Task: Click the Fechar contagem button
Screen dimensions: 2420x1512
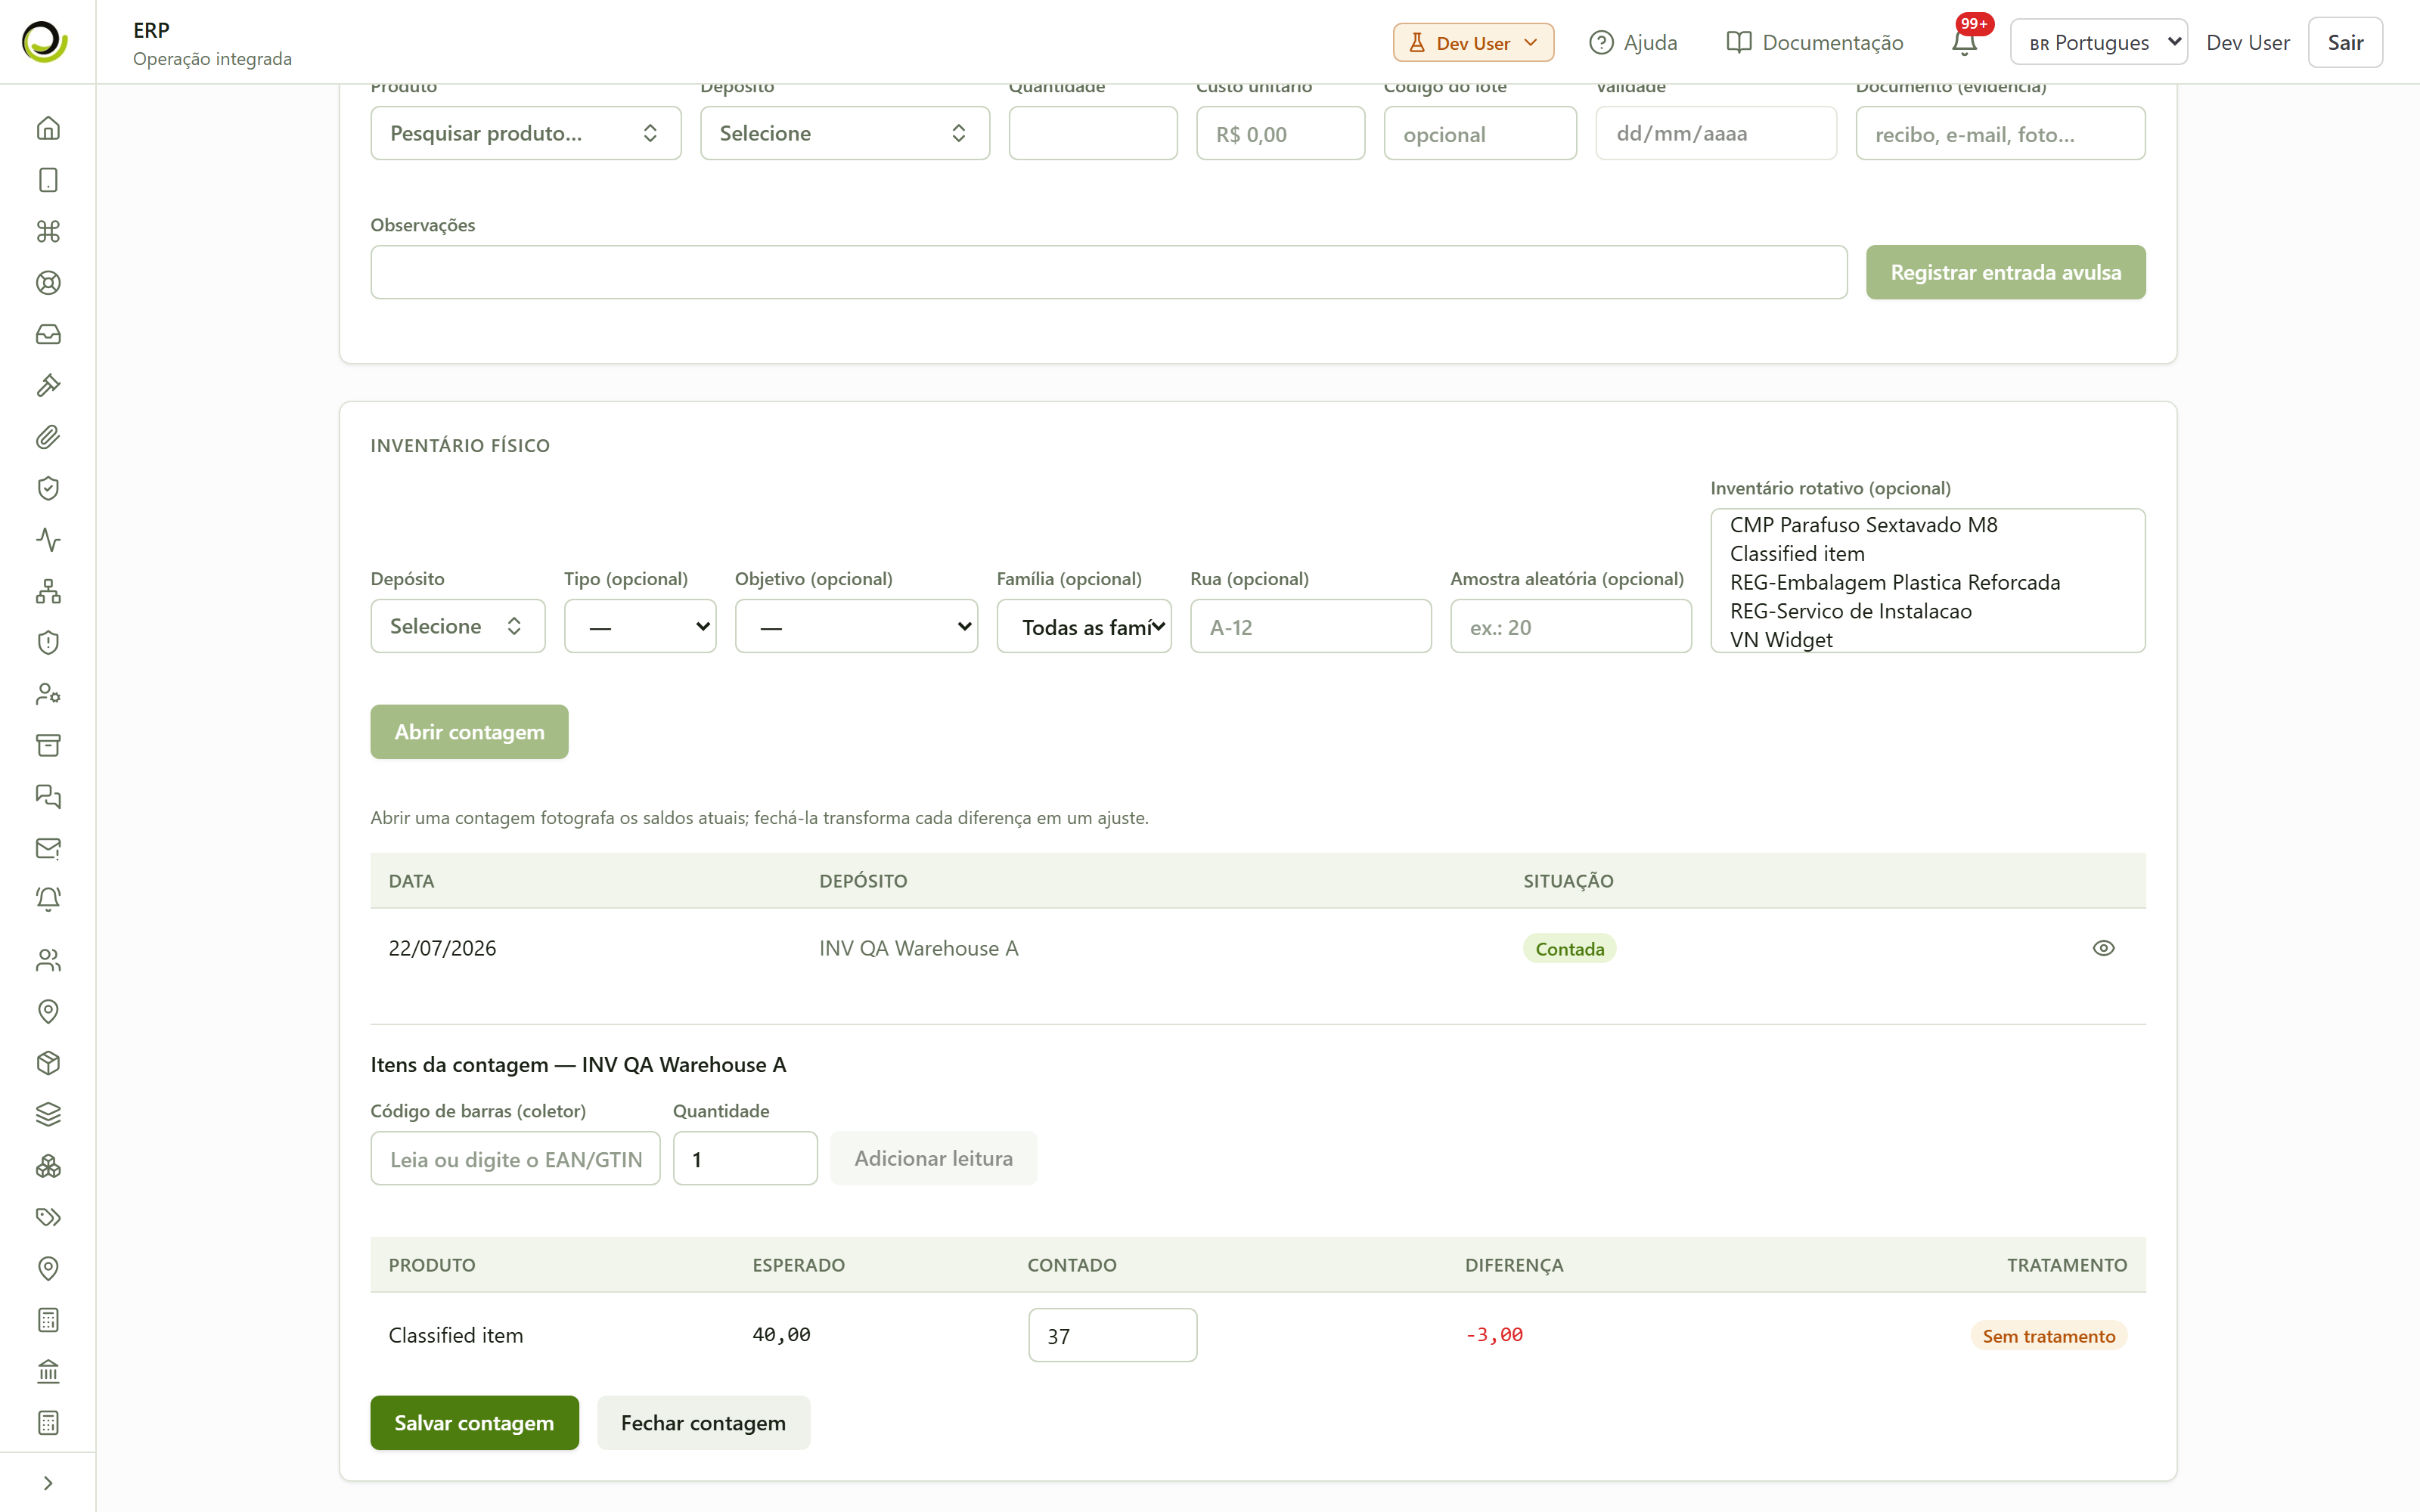Action: click(x=703, y=1422)
